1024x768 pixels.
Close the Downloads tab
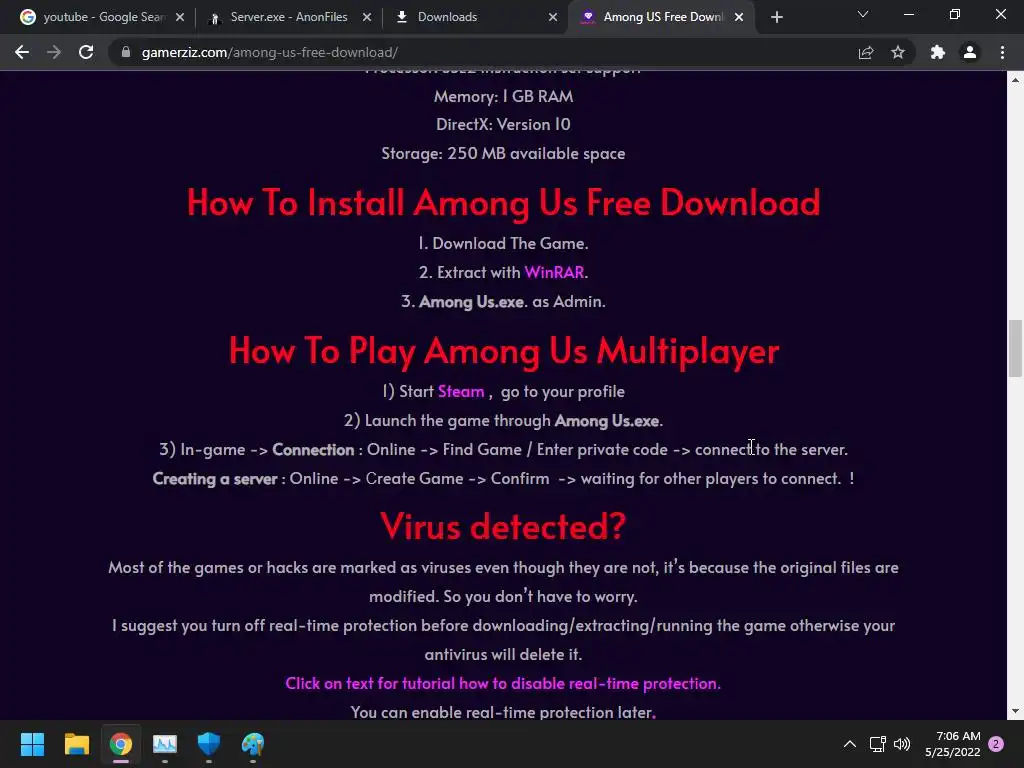tap(553, 17)
